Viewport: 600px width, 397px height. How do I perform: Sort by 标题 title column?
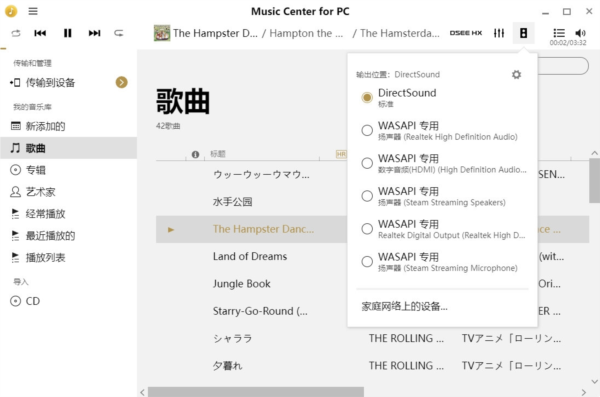tap(217, 154)
